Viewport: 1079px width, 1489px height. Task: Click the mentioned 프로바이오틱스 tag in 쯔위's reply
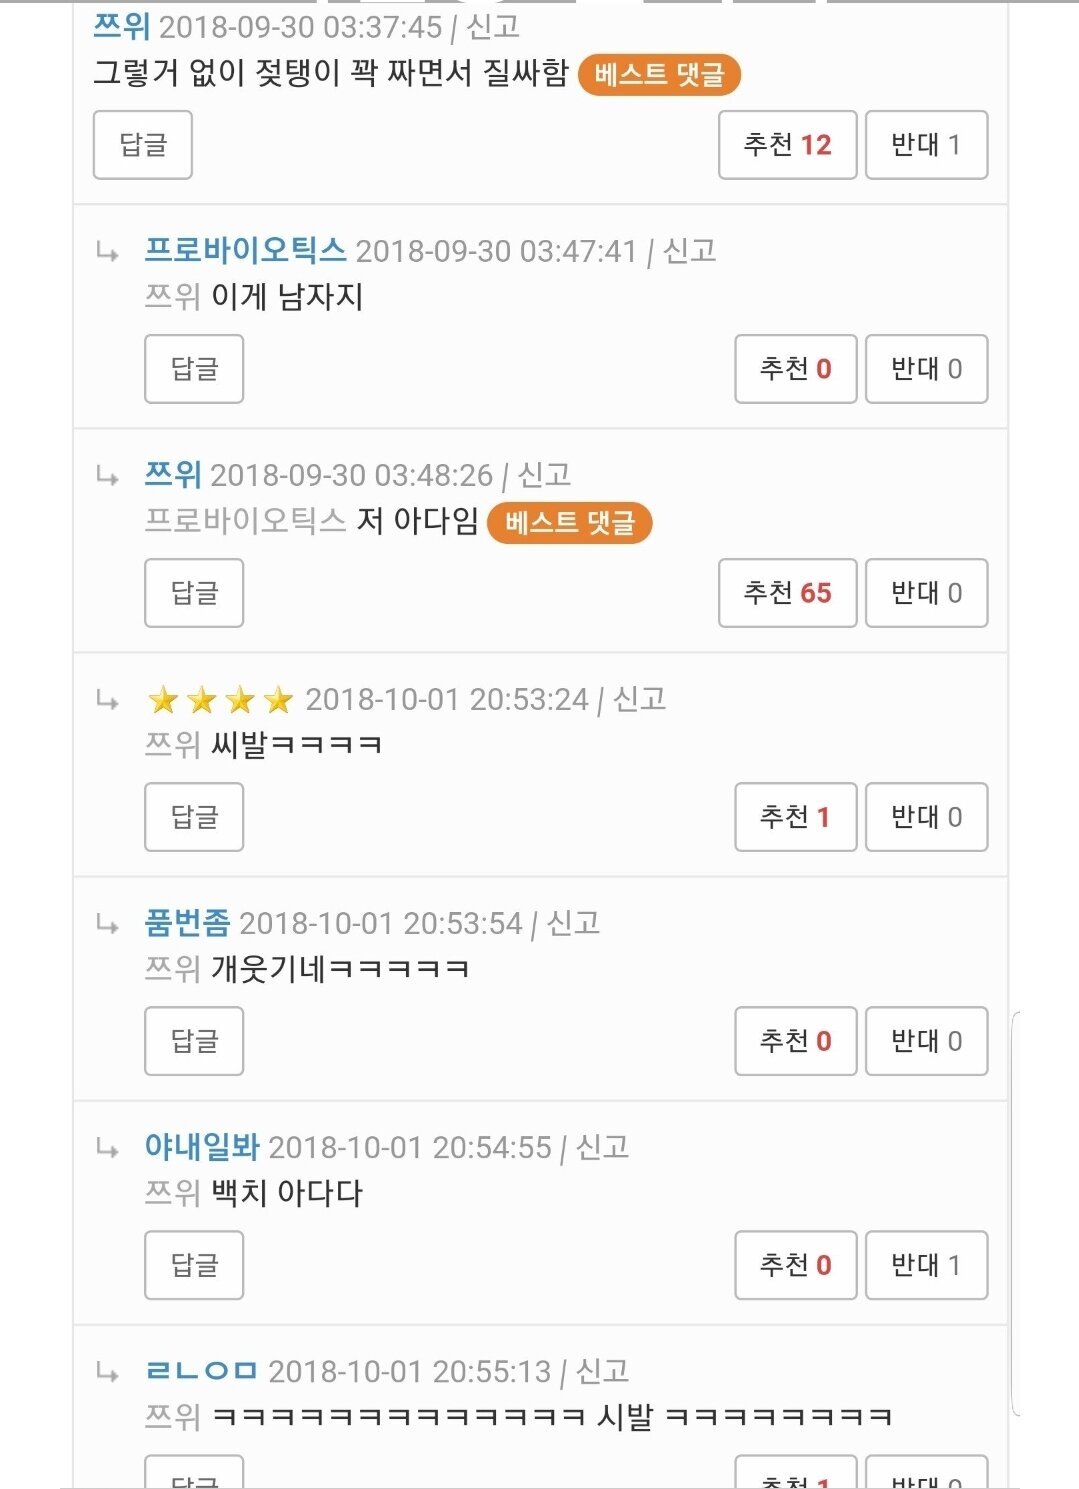pyautogui.click(x=246, y=521)
